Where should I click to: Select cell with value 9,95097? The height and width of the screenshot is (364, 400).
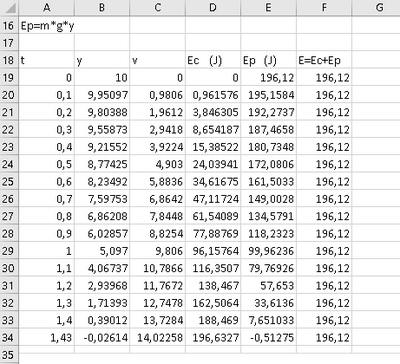pyautogui.click(x=102, y=95)
